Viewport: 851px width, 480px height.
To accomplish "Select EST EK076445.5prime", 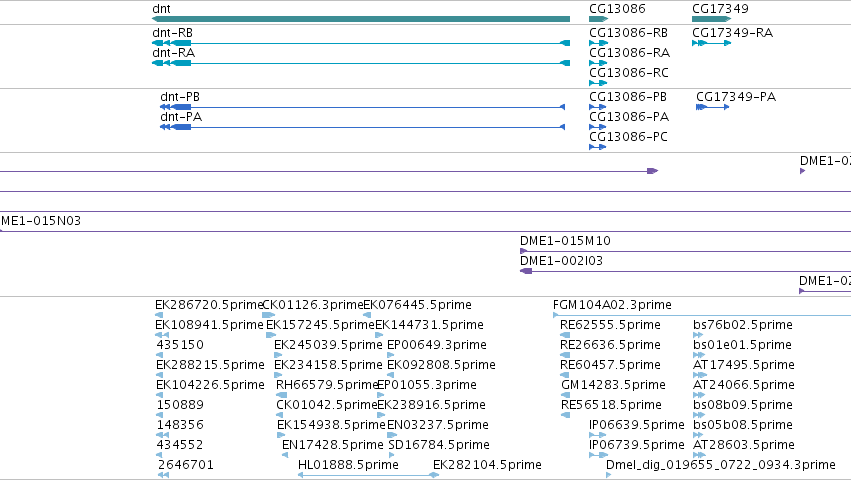I will (x=417, y=305).
